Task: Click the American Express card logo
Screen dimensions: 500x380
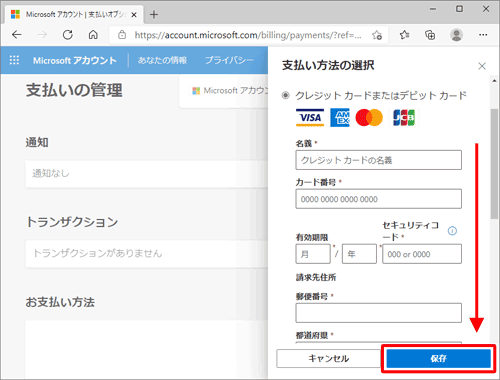Action: tap(340, 118)
